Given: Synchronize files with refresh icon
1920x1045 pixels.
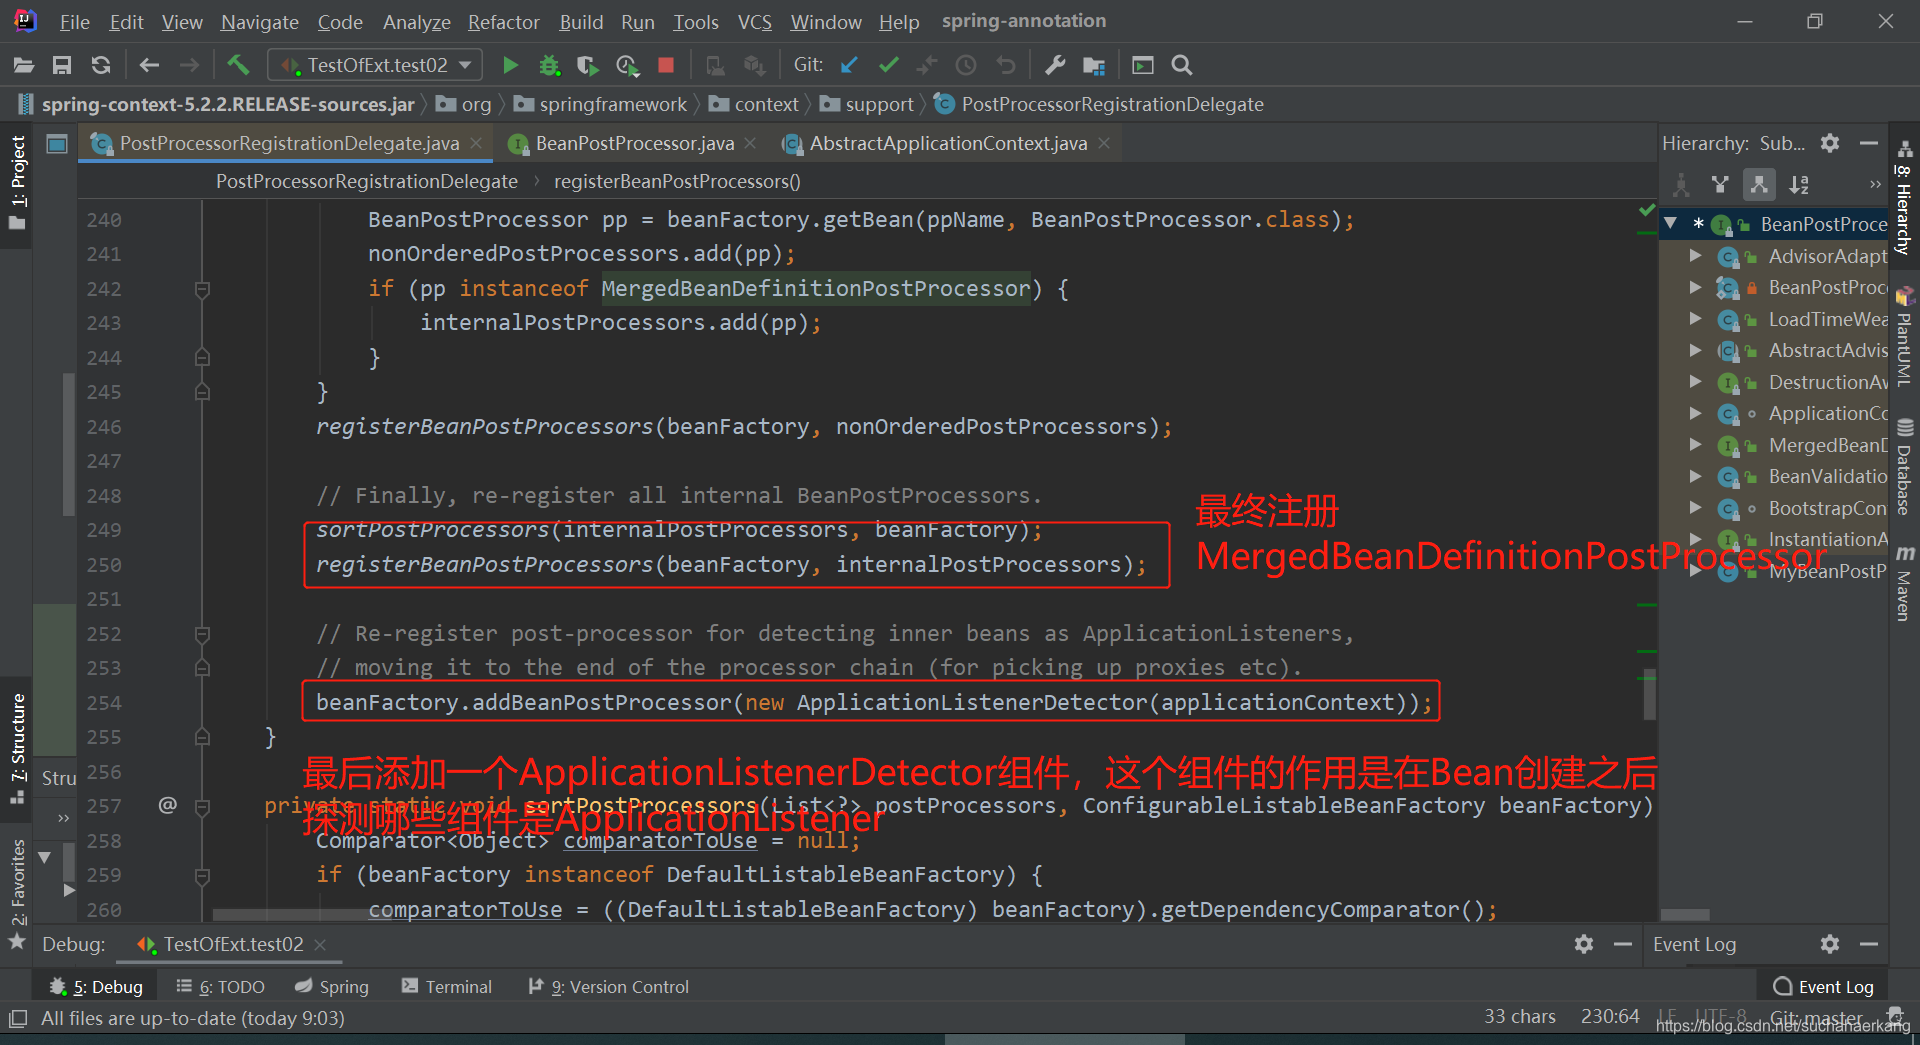Looking at the screenshot, I should pos(101,66).
